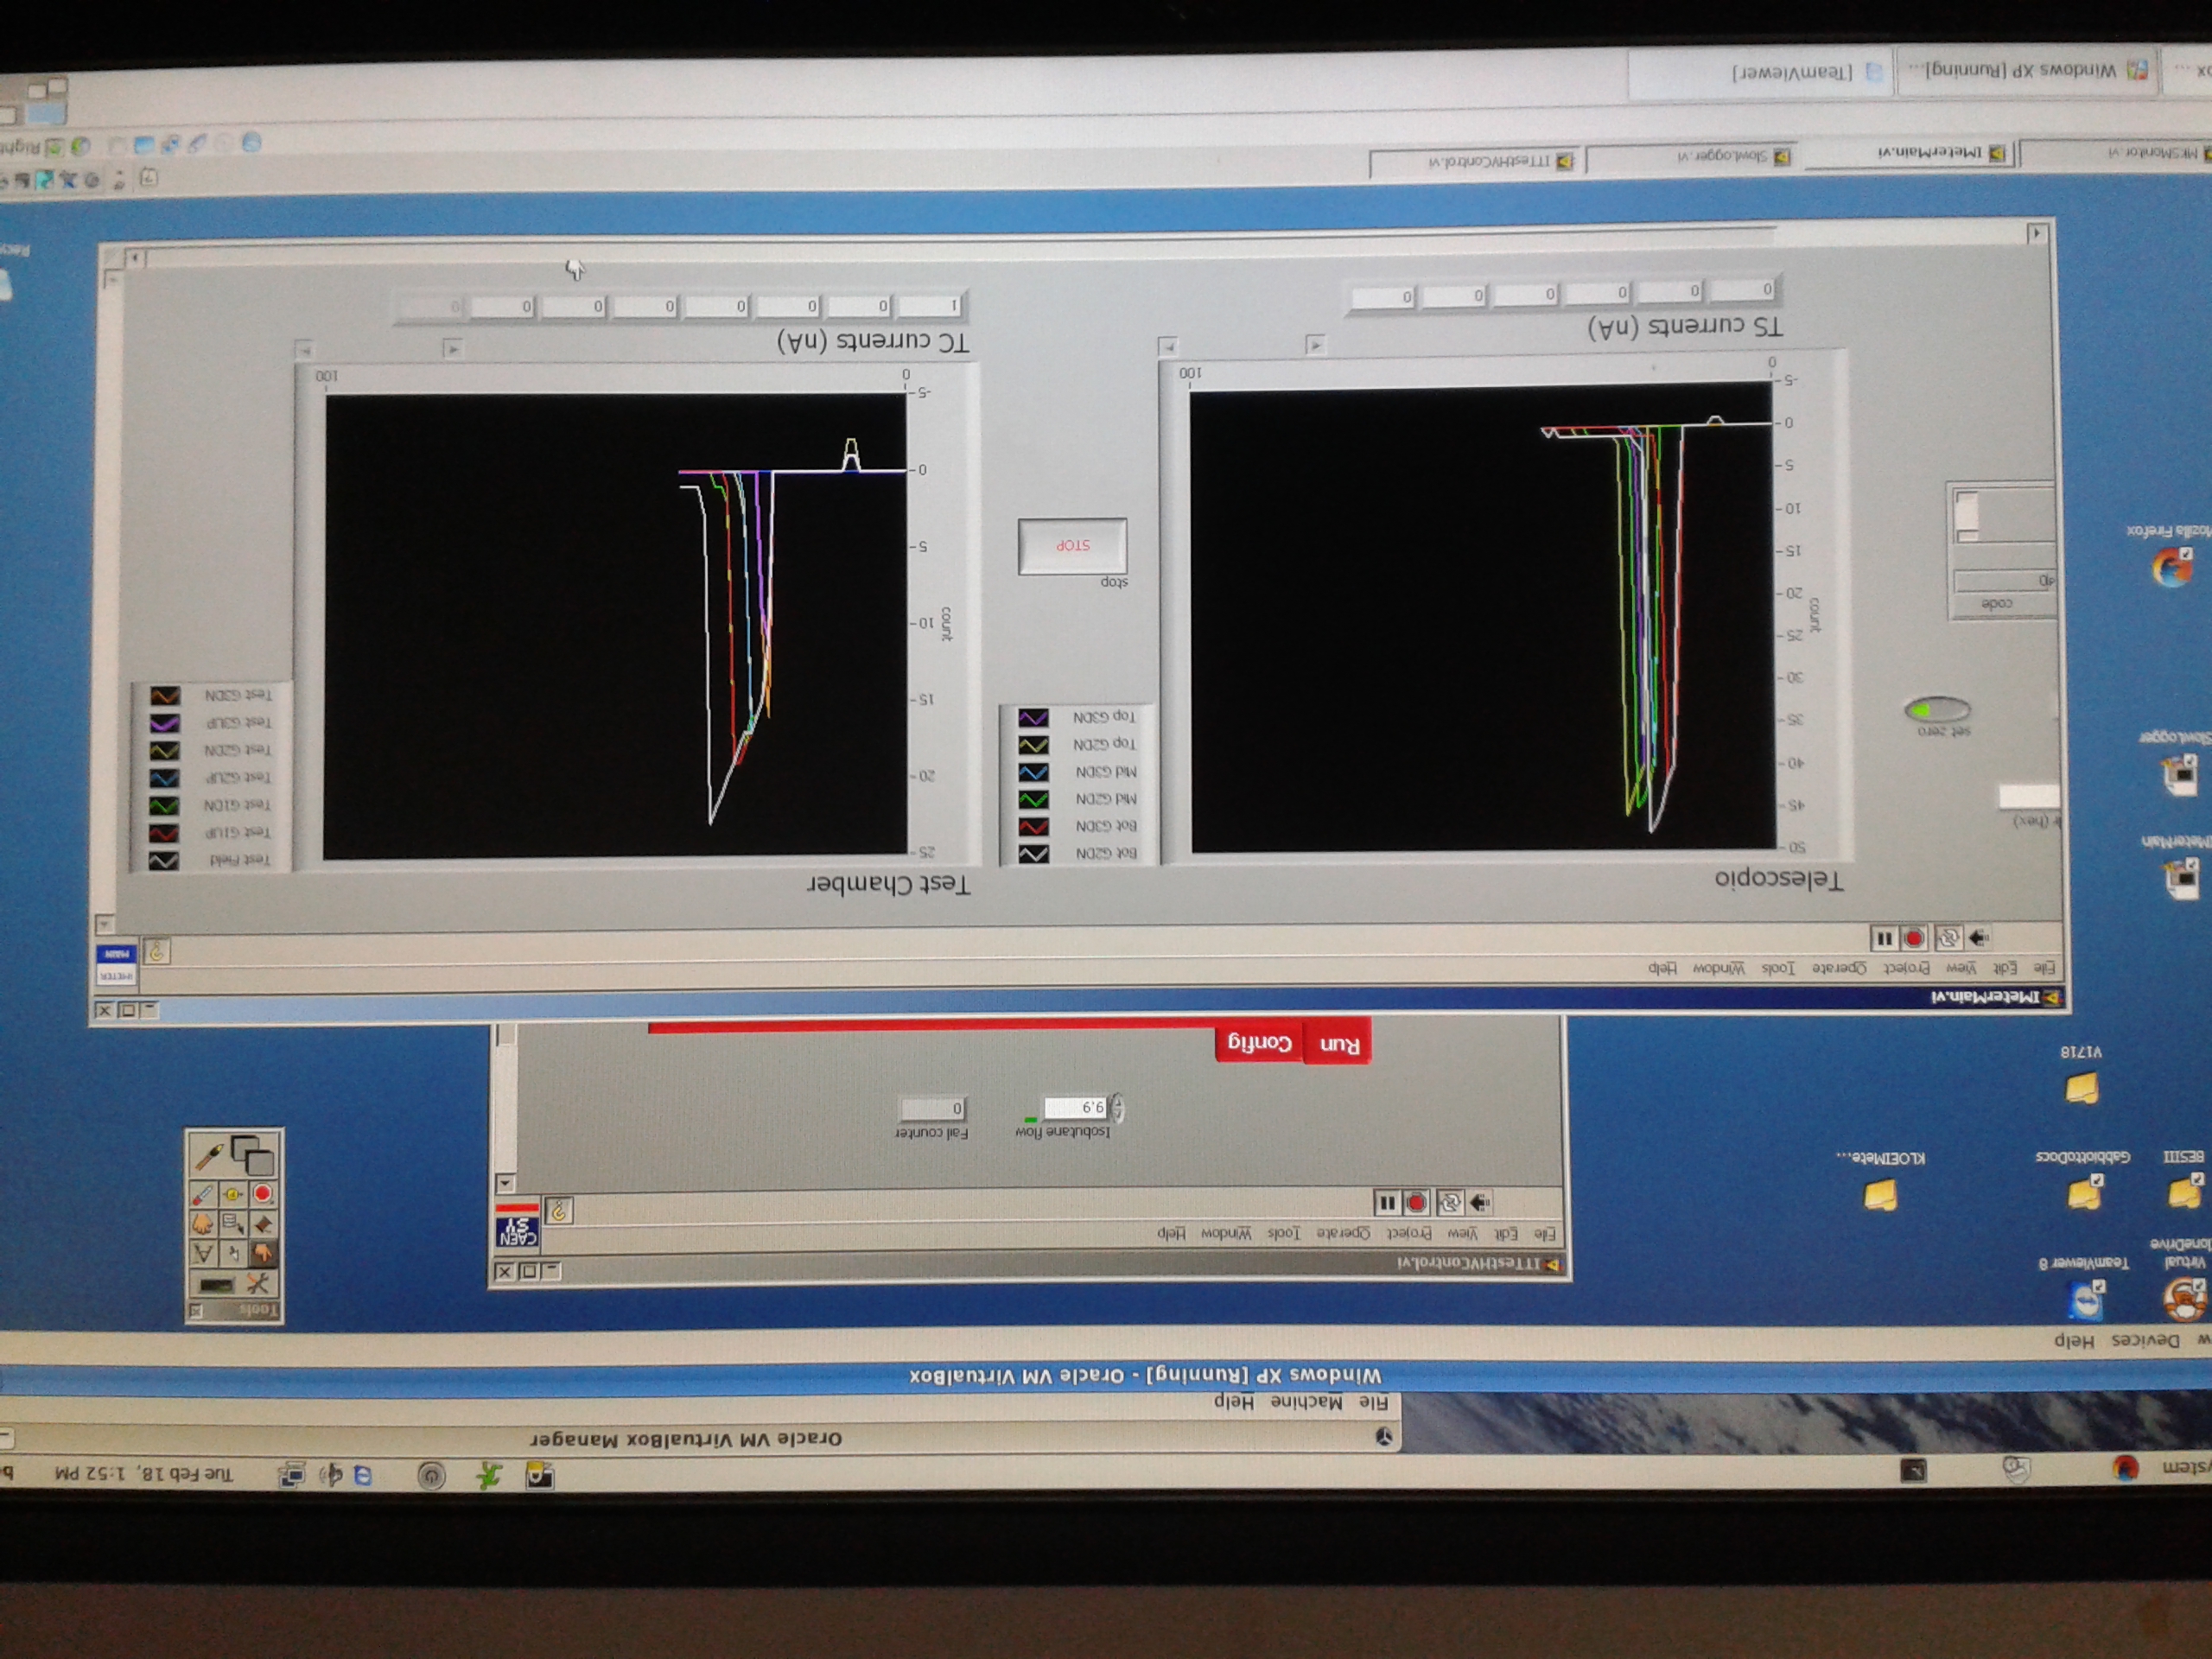Click the Tue Feb 18, 1:52 PM clock
The height and width of the screenshot is (1659, 2212).
(144, 1474)
